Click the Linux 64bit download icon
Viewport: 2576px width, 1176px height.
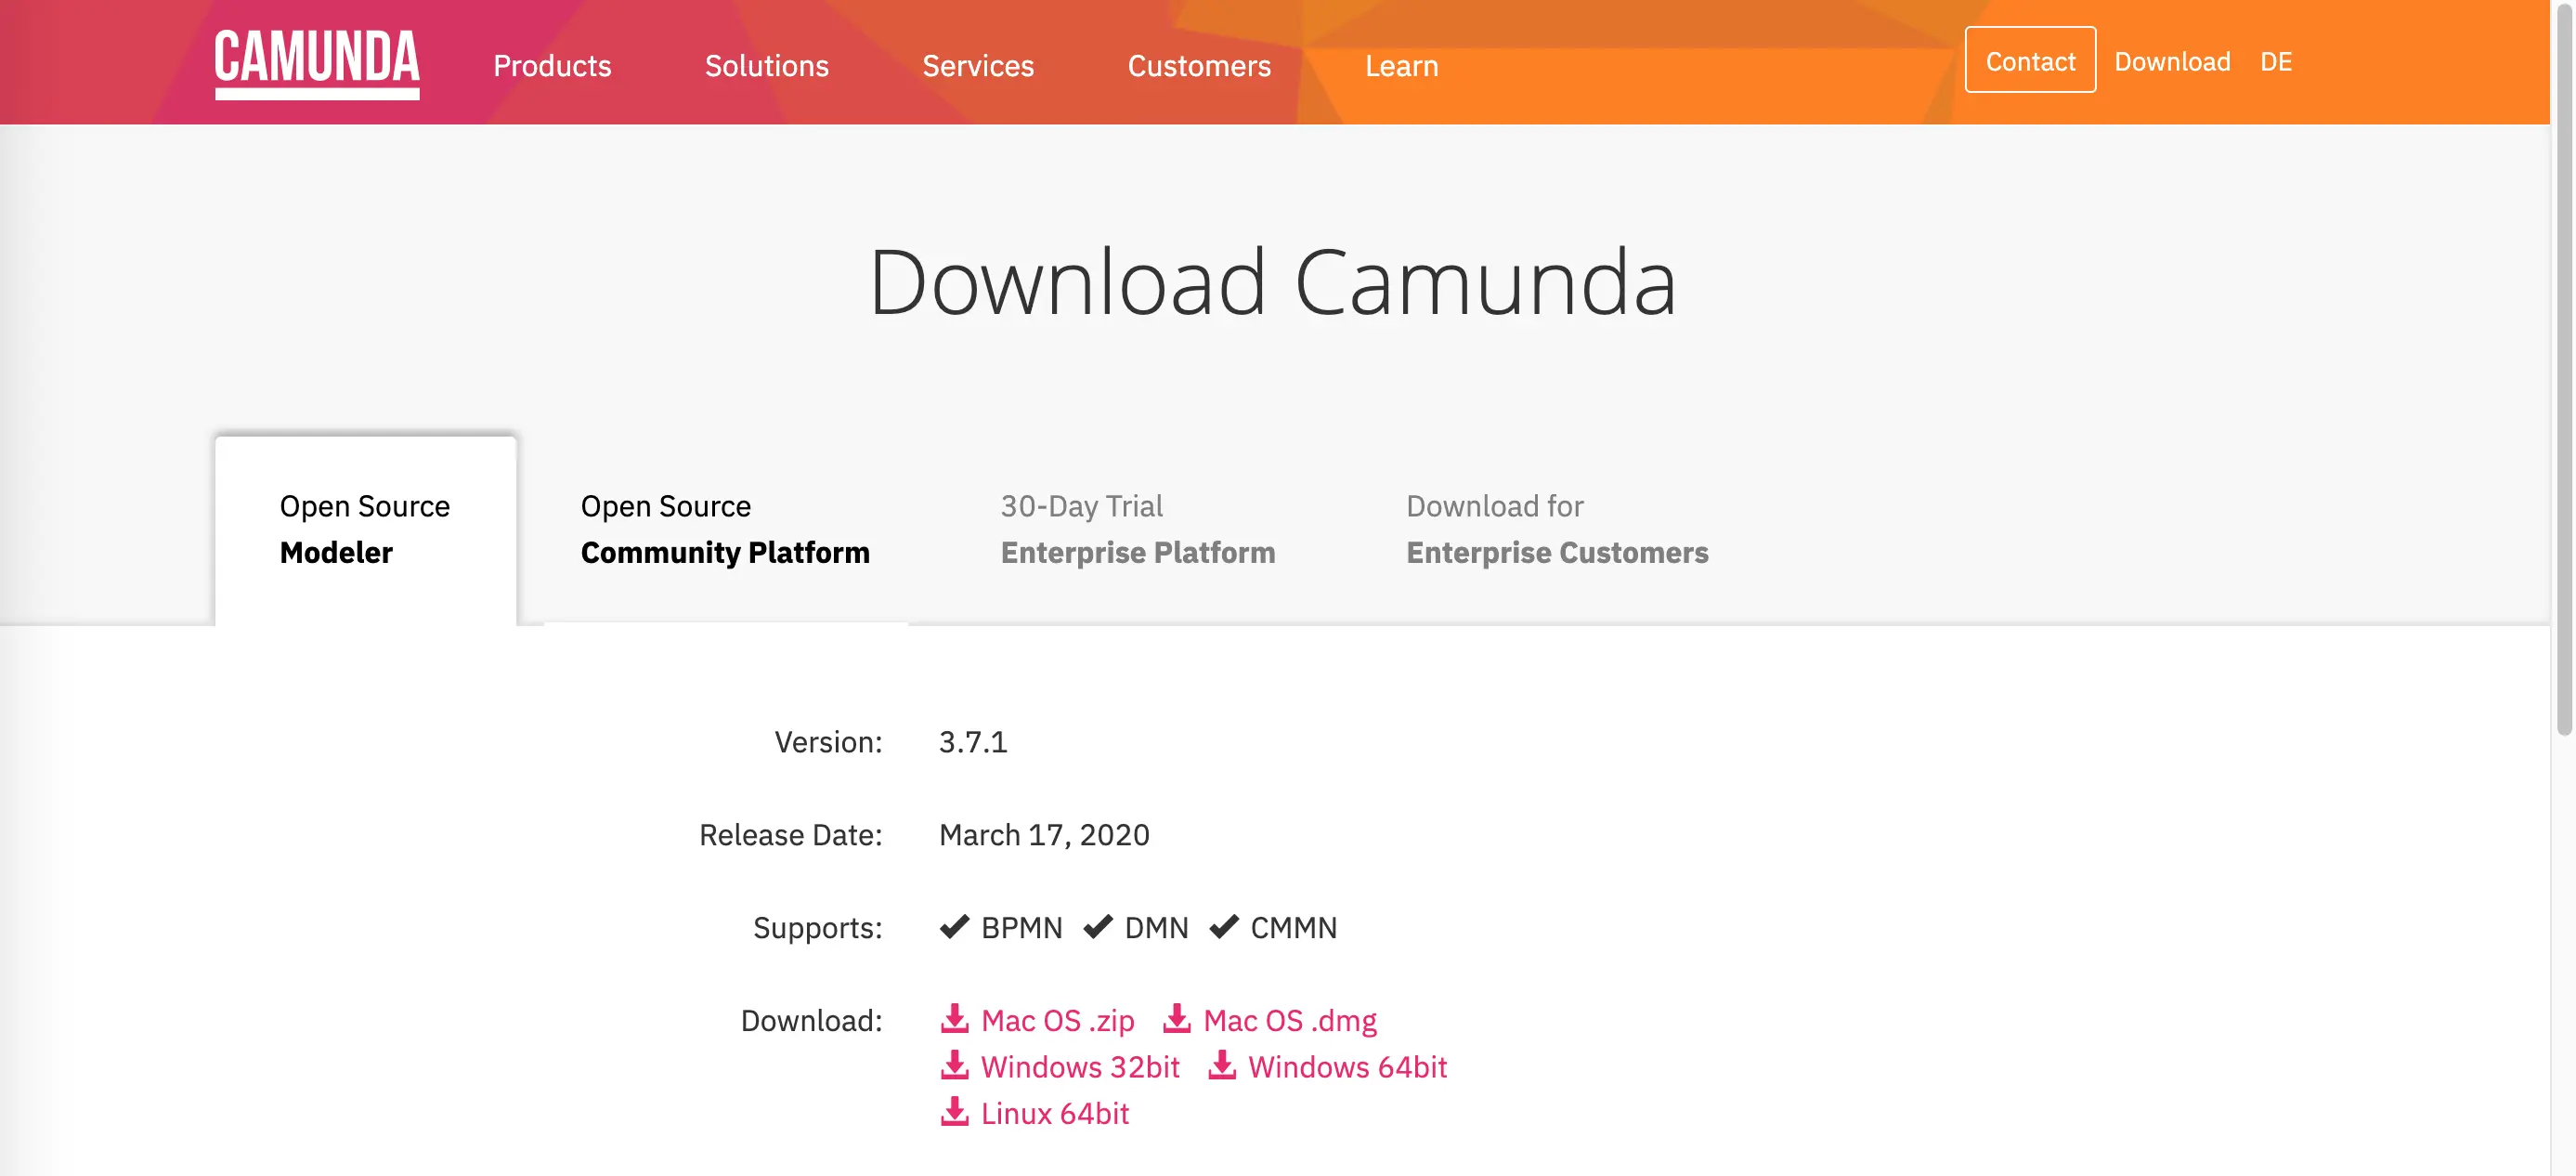(x=956, y=1112)
